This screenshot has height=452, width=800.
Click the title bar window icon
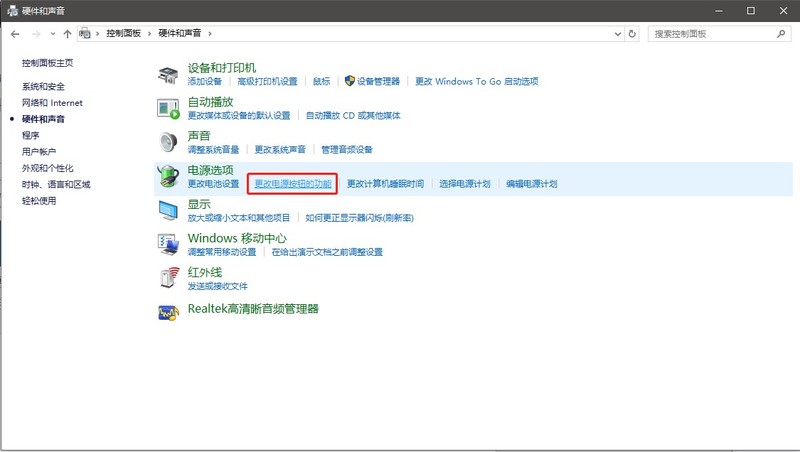(12, 11)
